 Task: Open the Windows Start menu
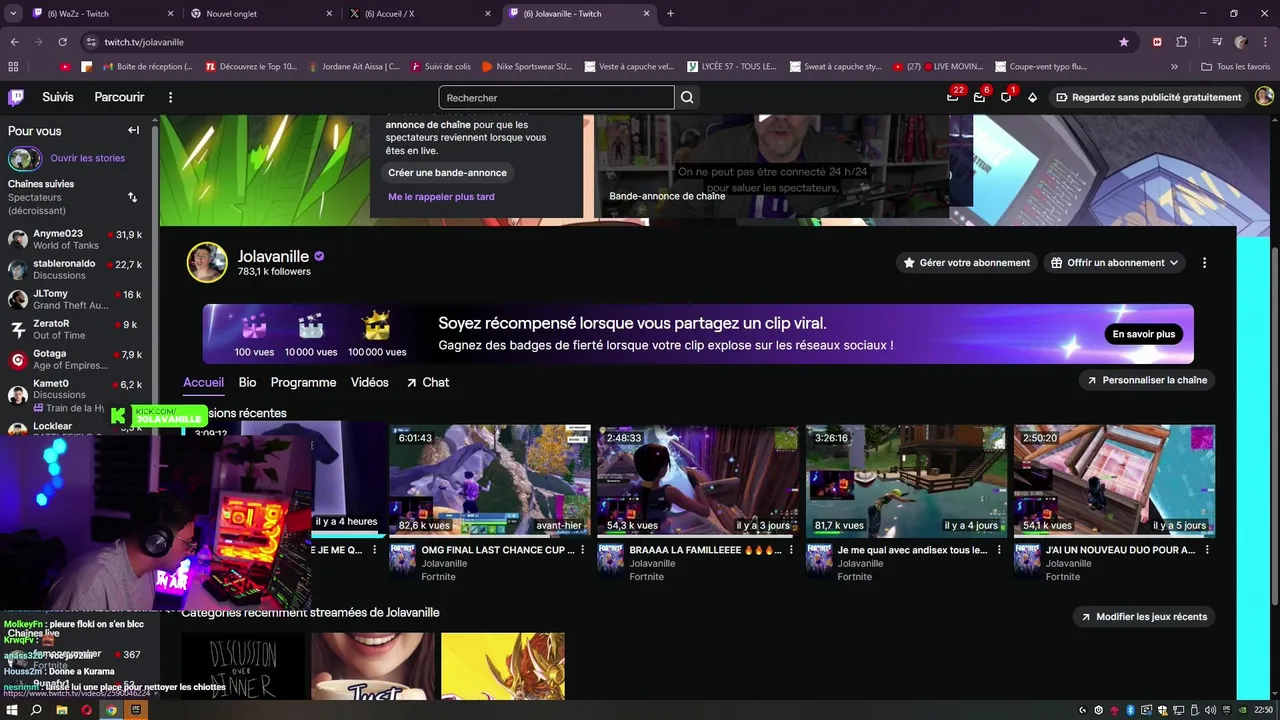[x=12, y=710]
